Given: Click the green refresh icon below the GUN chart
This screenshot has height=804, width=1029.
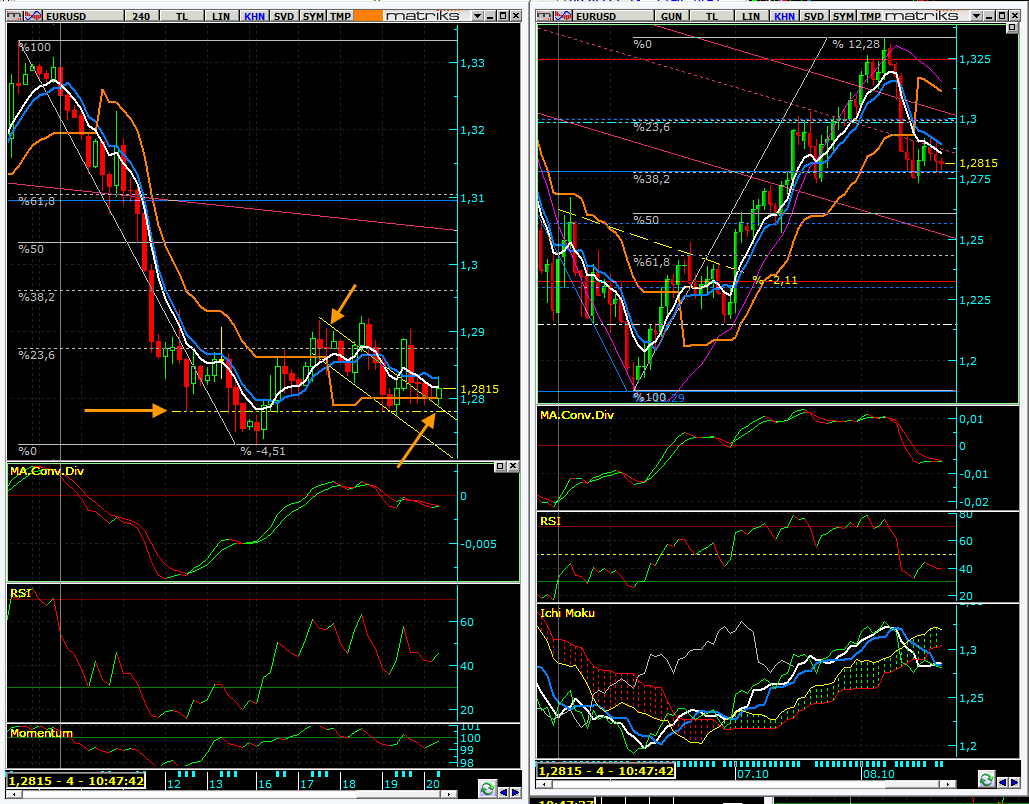Looking at the screenshot, I should point(987,779).
